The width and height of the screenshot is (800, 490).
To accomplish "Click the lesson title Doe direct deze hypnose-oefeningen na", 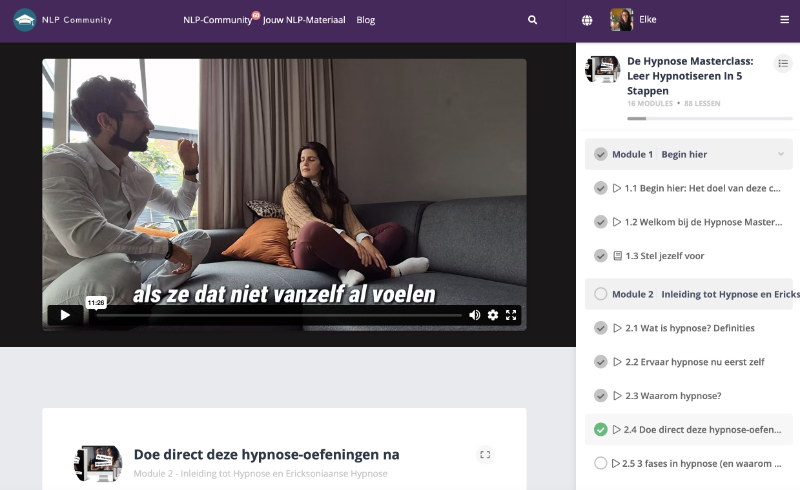I will tap(266, 454).
